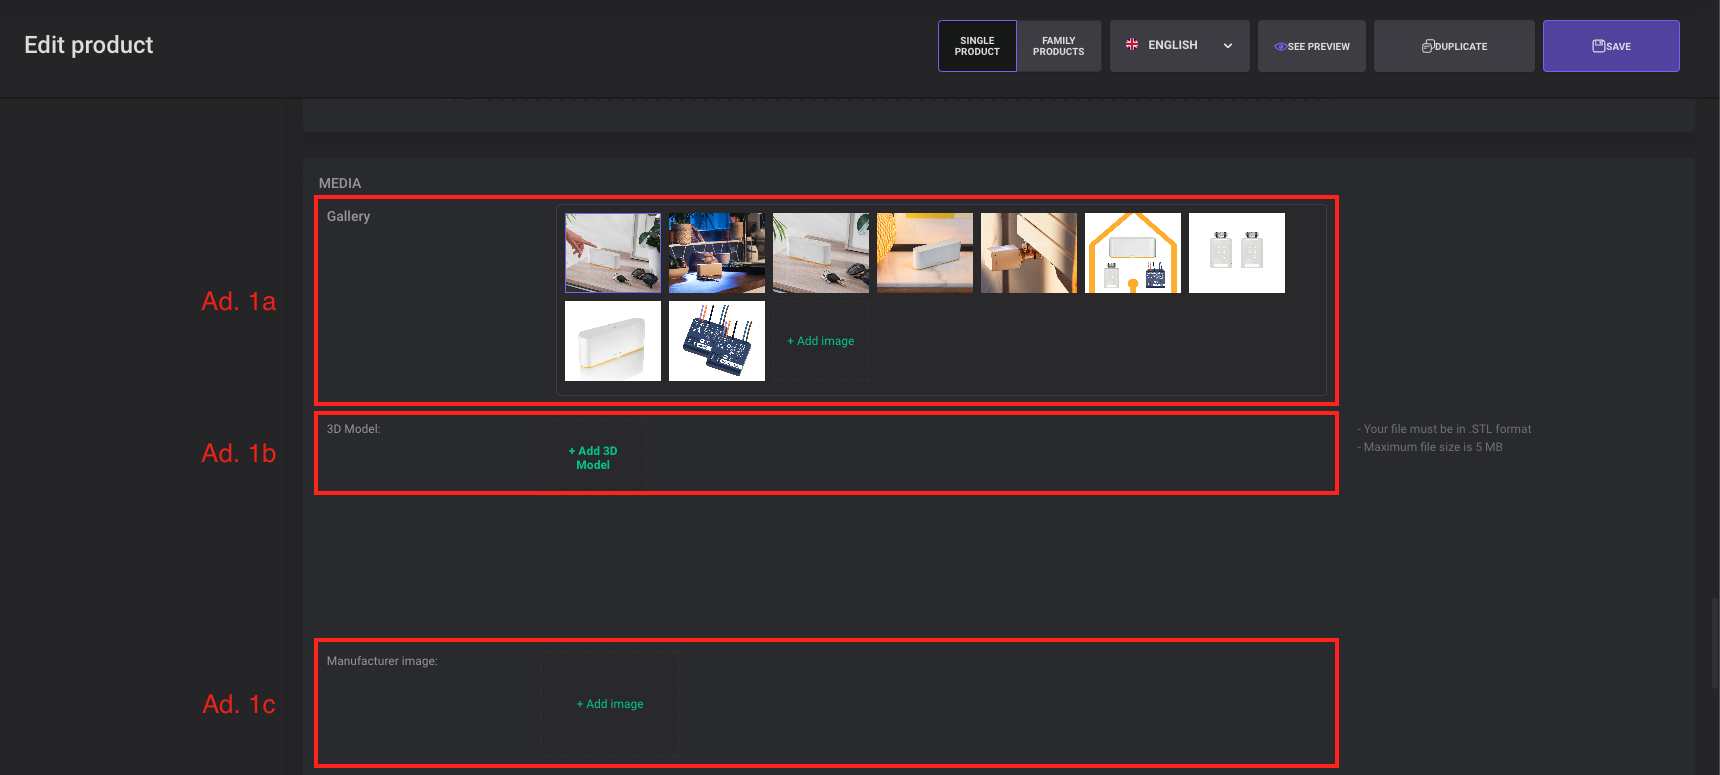Switch to Single Product mode
This screenshot has width=1720, height=775.
tap(977, 46)
